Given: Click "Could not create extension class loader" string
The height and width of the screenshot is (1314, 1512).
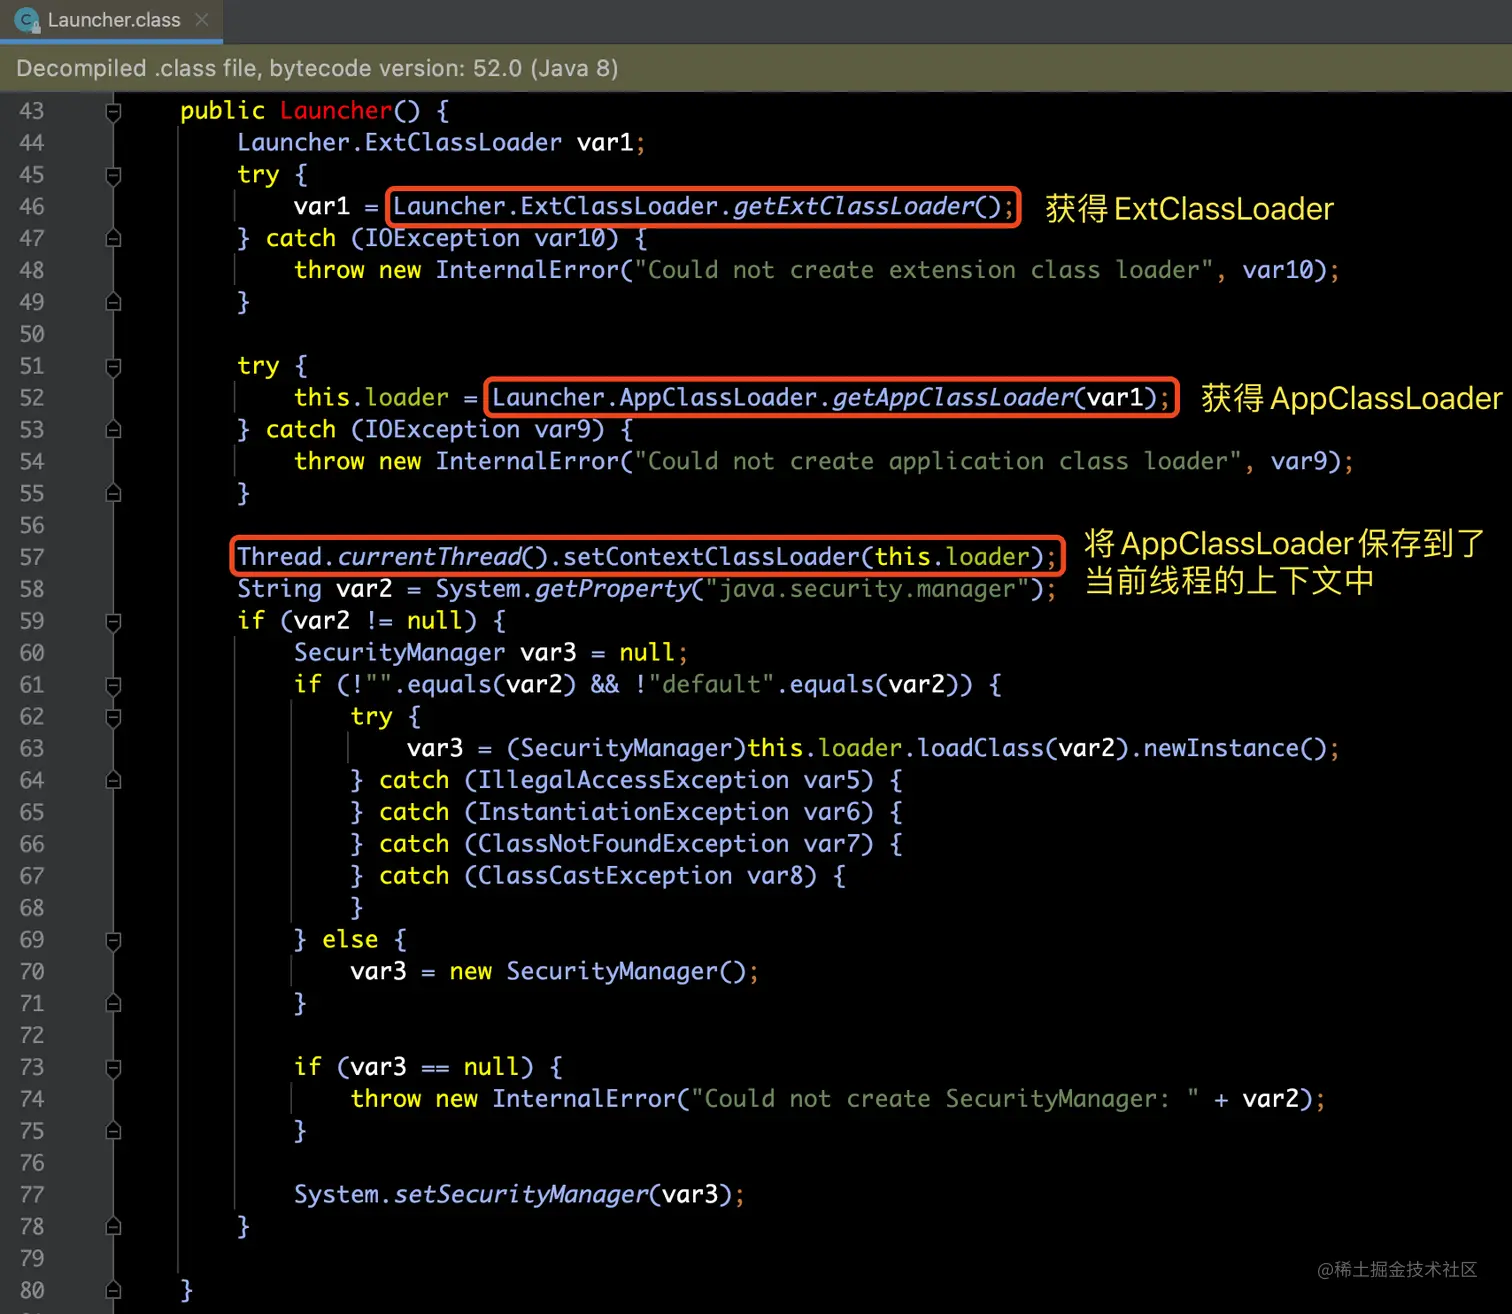Looking at the screenshot, I should [924, 270].
